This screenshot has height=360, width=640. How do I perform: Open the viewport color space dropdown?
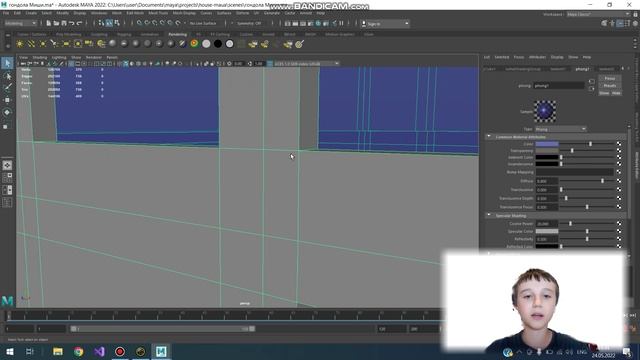pyautogui.click(x=307, y=64)
